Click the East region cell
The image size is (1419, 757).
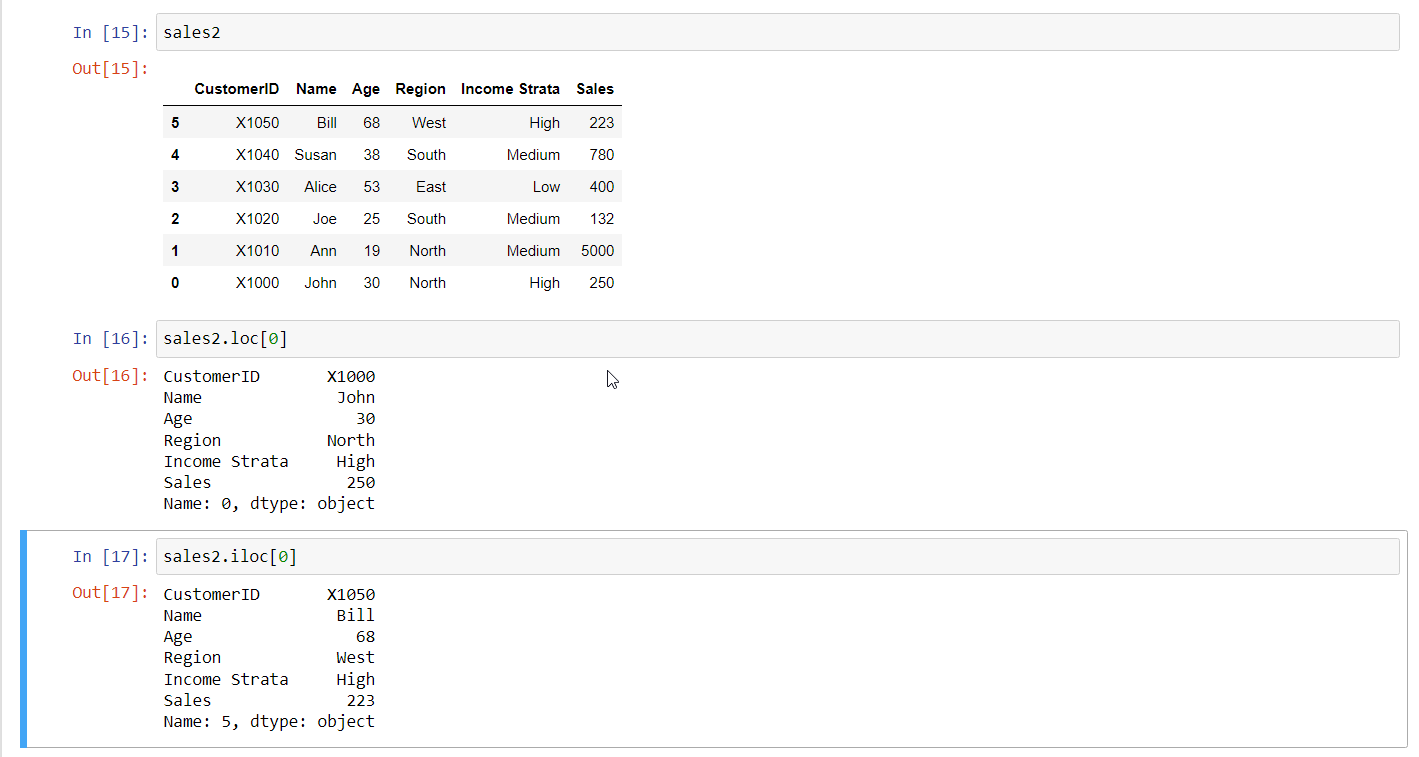tap(431, 187)
